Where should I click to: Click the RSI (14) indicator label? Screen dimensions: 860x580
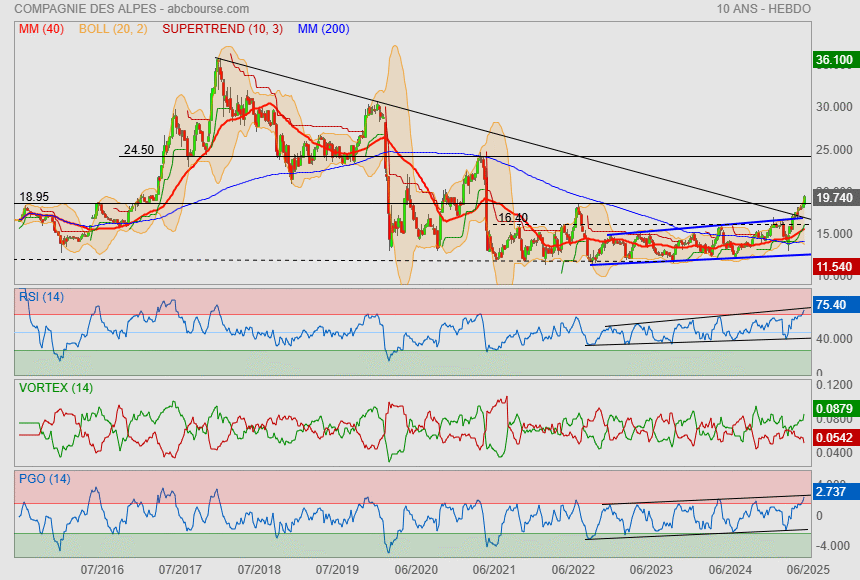pyautogui.click(x=41, y=297)
